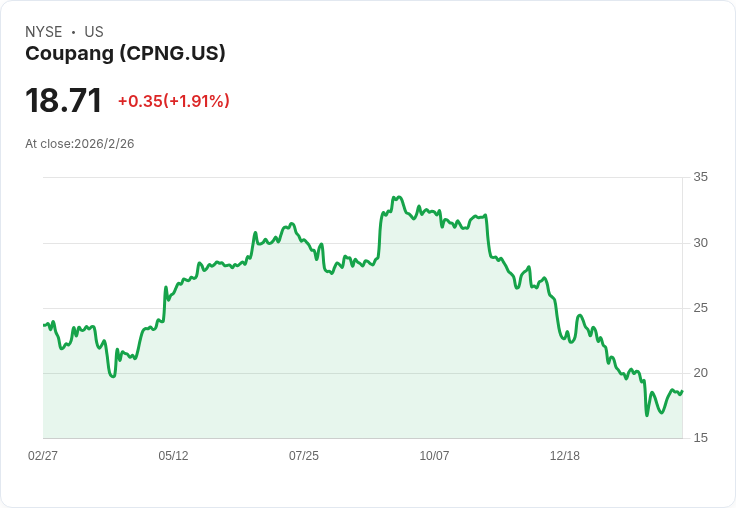Click the 02/27 date axis label
736x508 pixels.
43,455
